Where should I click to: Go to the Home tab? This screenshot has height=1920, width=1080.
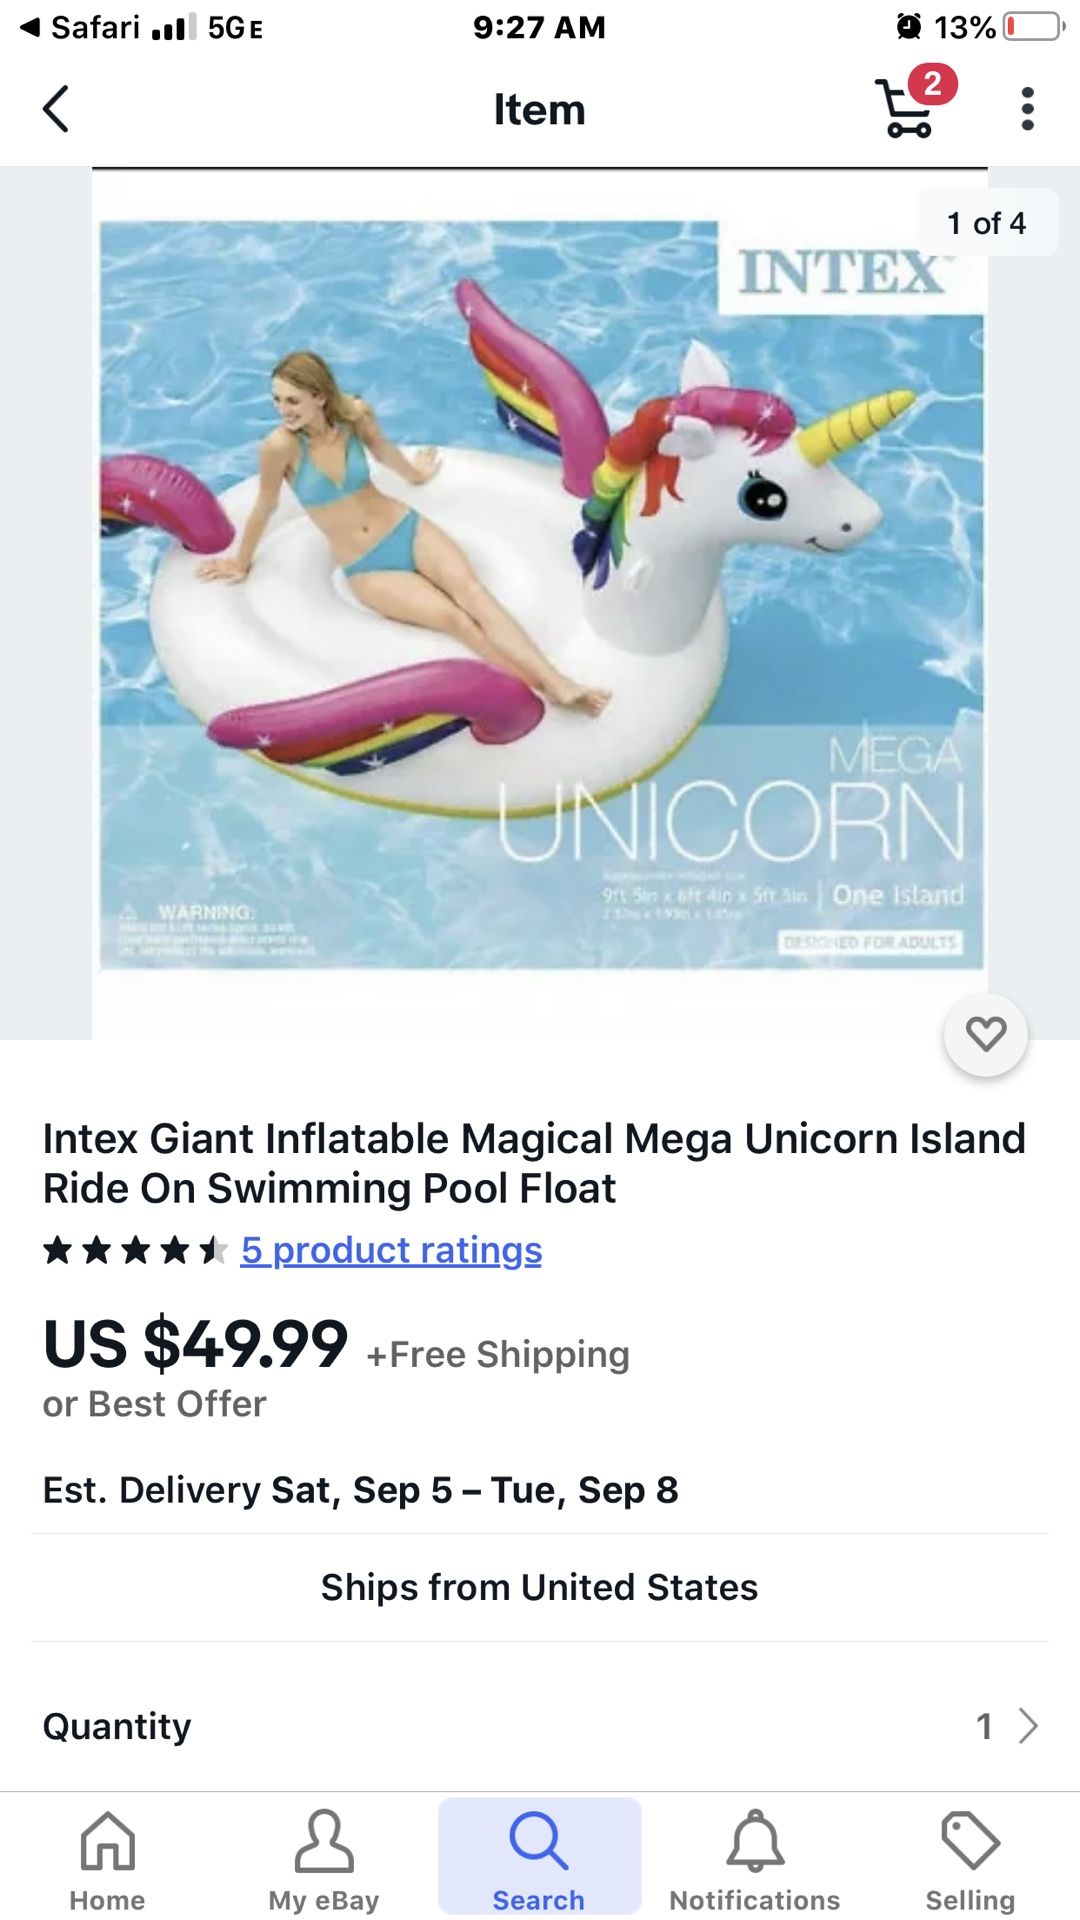[x=107, y=1858]
